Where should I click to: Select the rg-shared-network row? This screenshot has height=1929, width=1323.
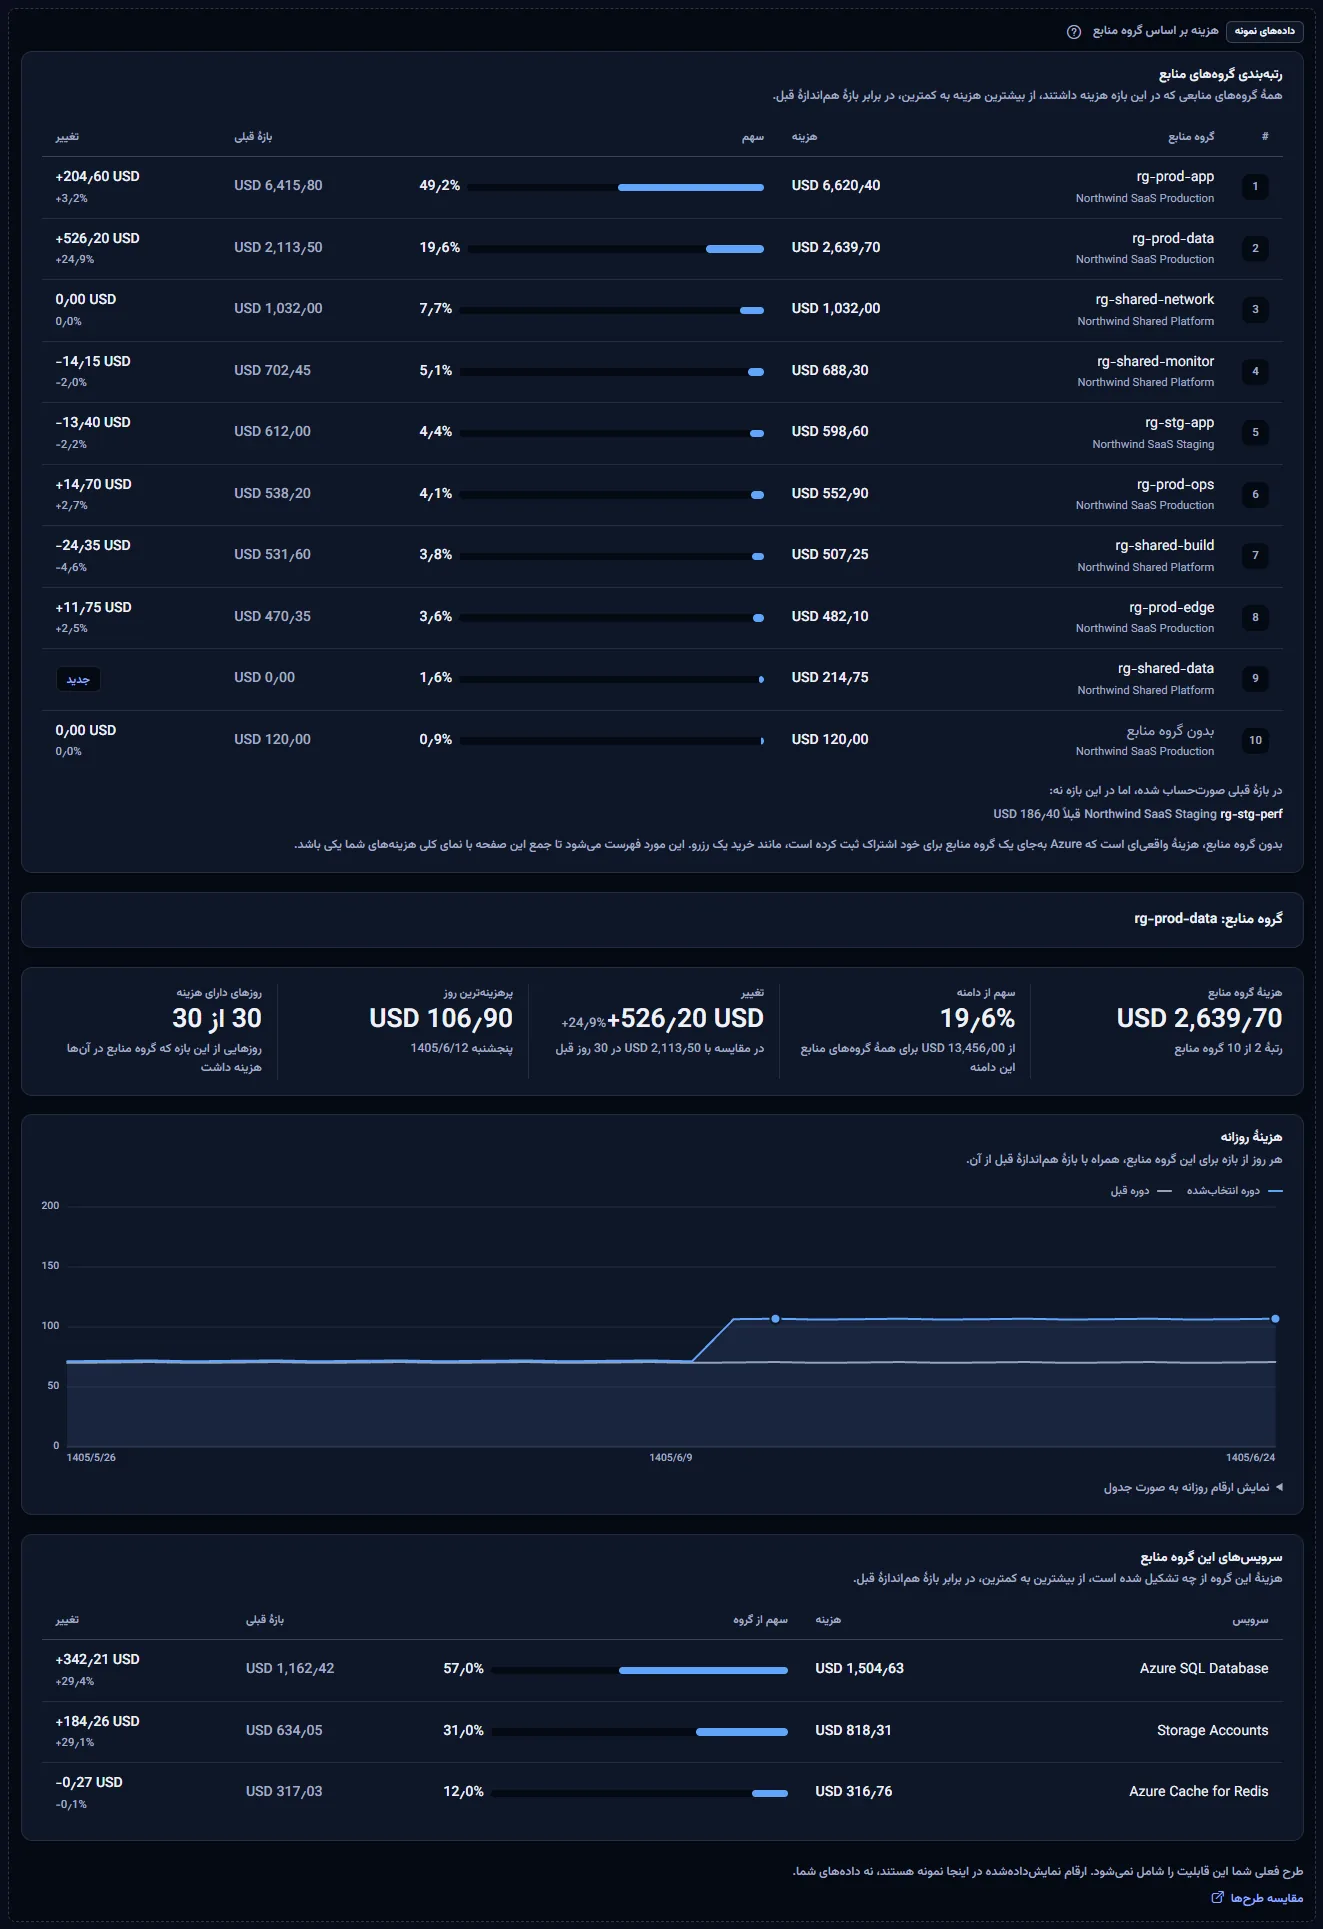(662, 310)
